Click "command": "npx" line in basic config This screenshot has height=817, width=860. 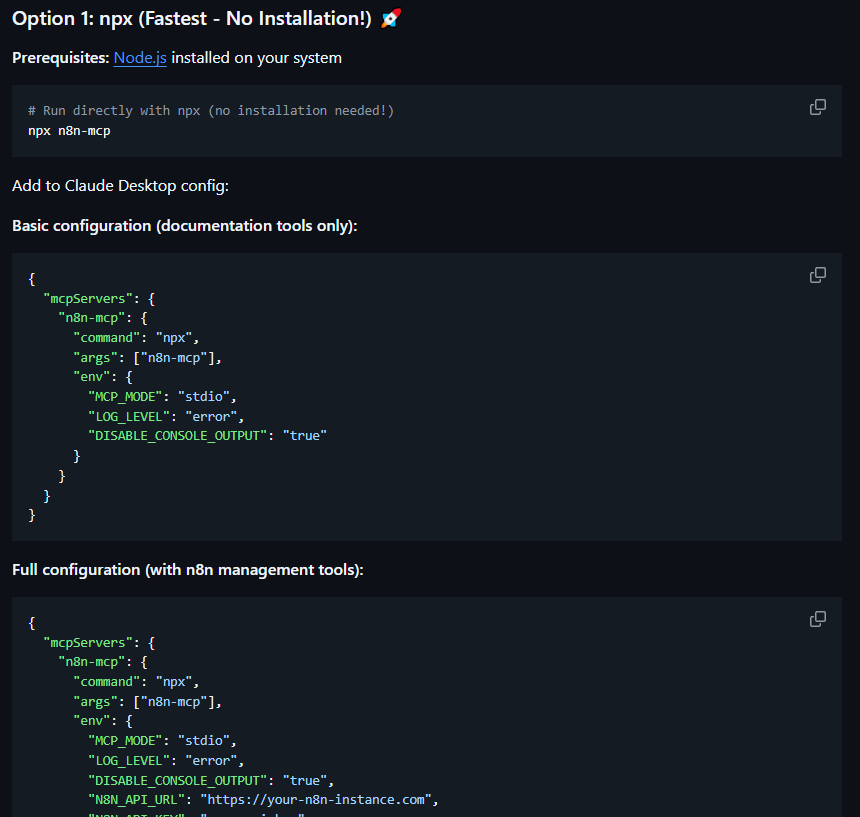click(x=136, y=338)
